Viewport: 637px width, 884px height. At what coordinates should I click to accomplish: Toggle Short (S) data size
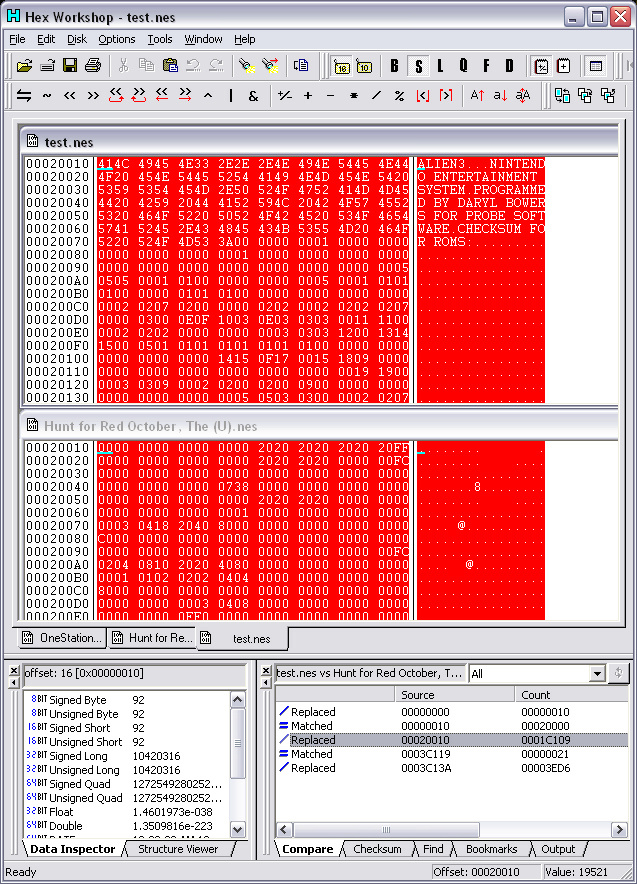coord(418,67)
